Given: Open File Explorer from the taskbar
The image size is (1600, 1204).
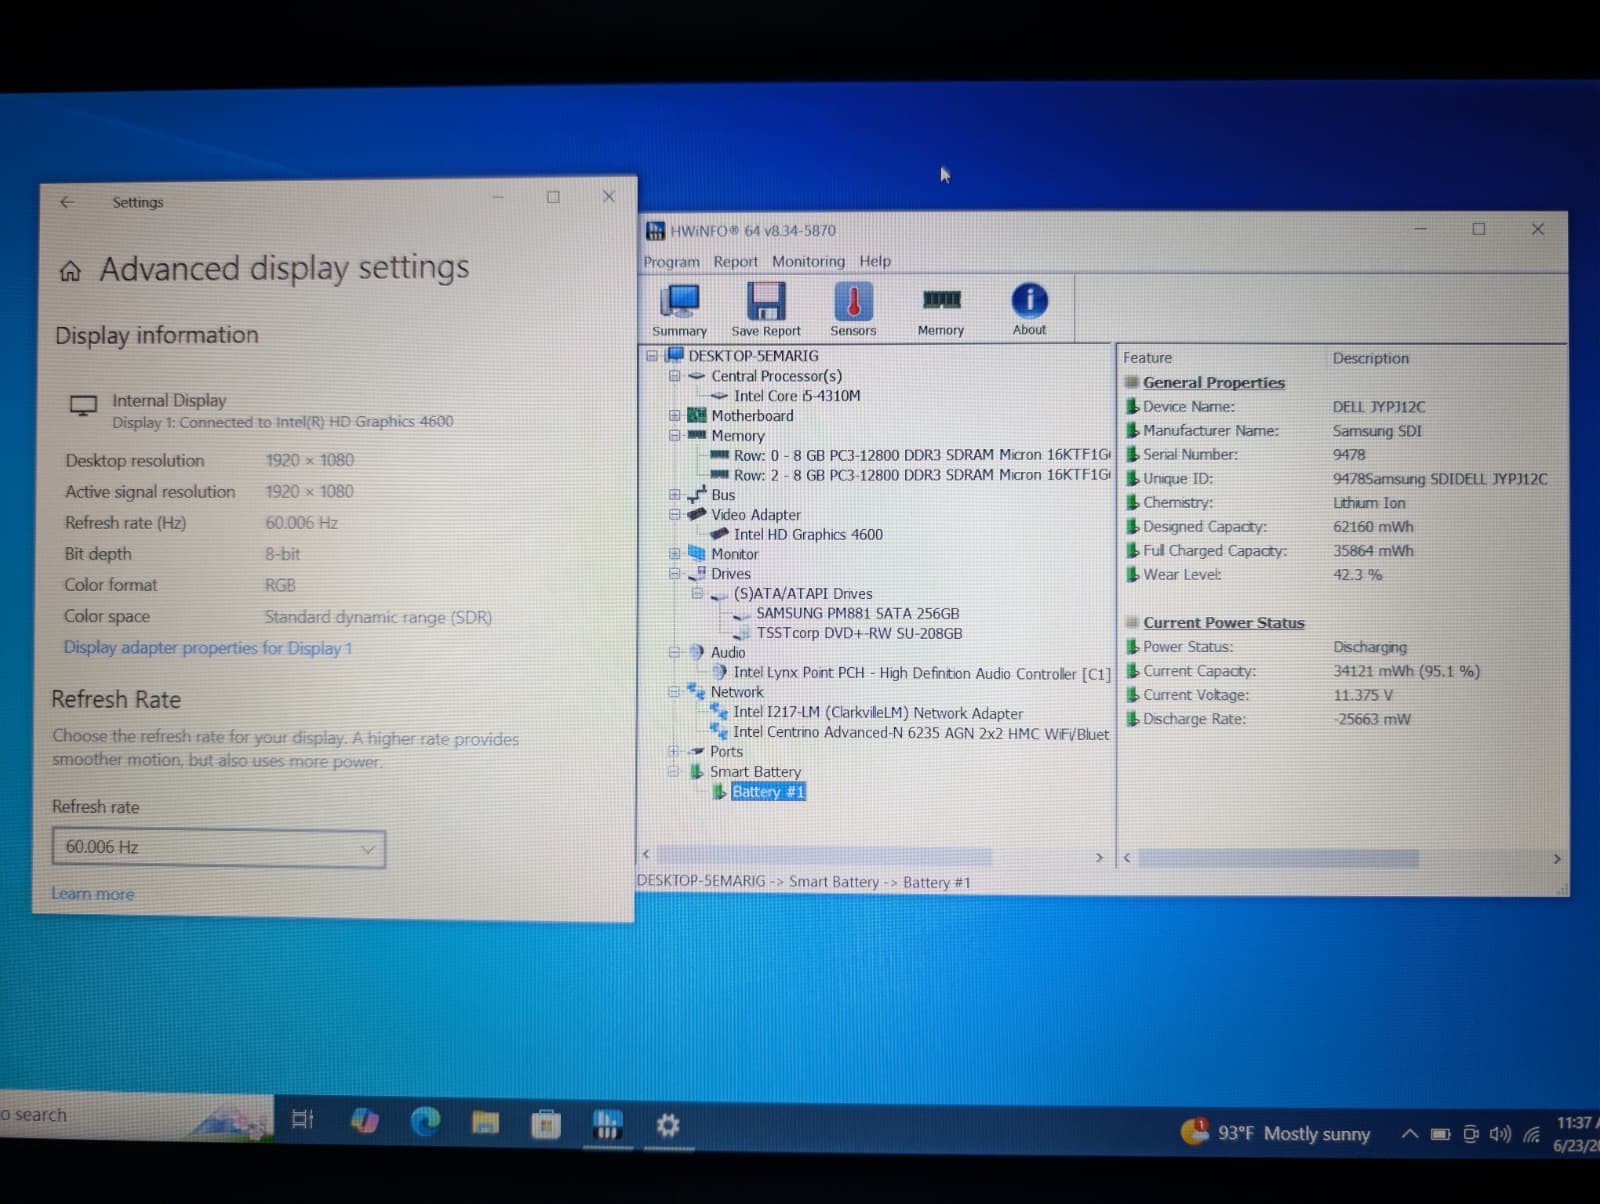Looking at the screenshot, I should point(485,1123).
